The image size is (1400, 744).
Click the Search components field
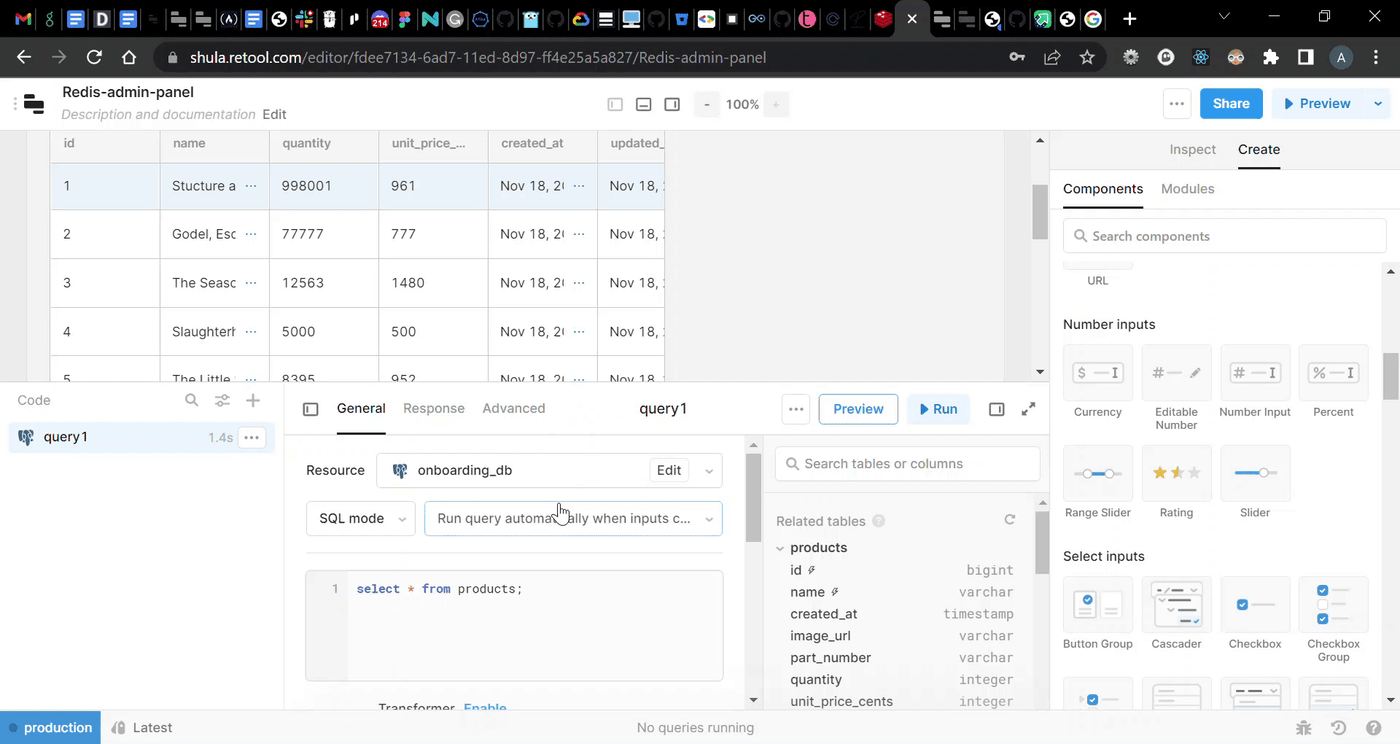(x=1224, y=236)
